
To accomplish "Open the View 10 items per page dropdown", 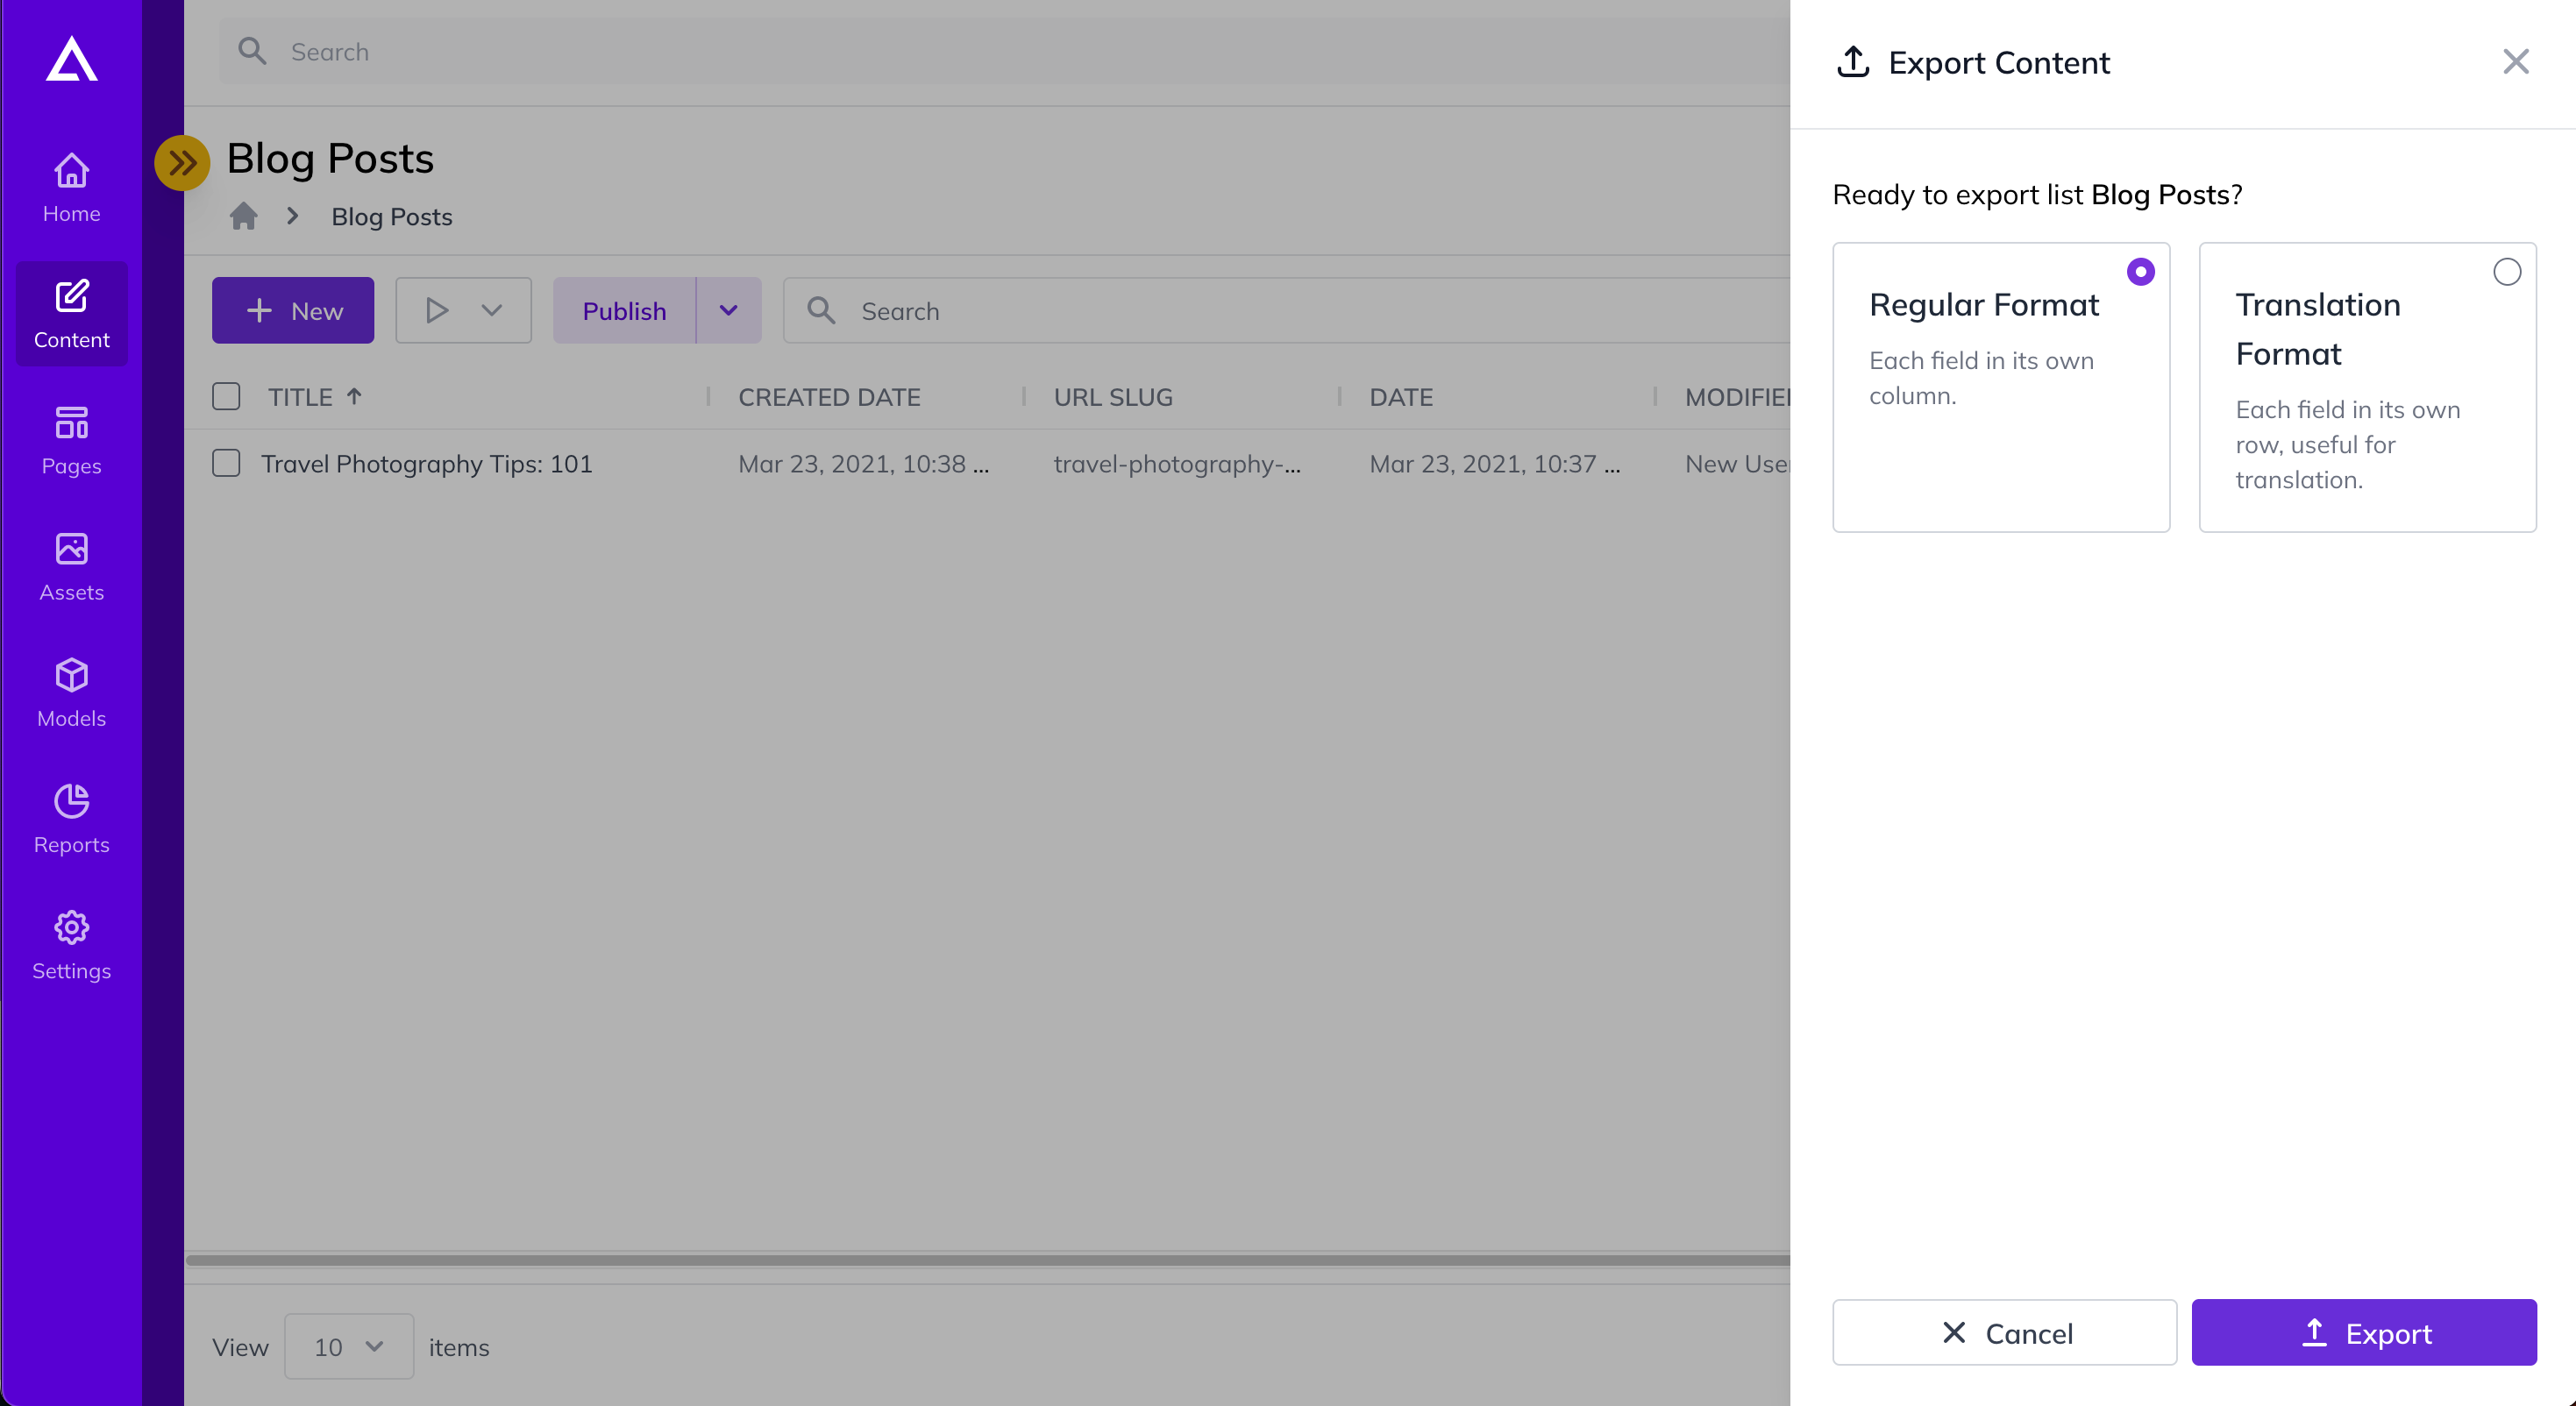I will pos(349,1346).
